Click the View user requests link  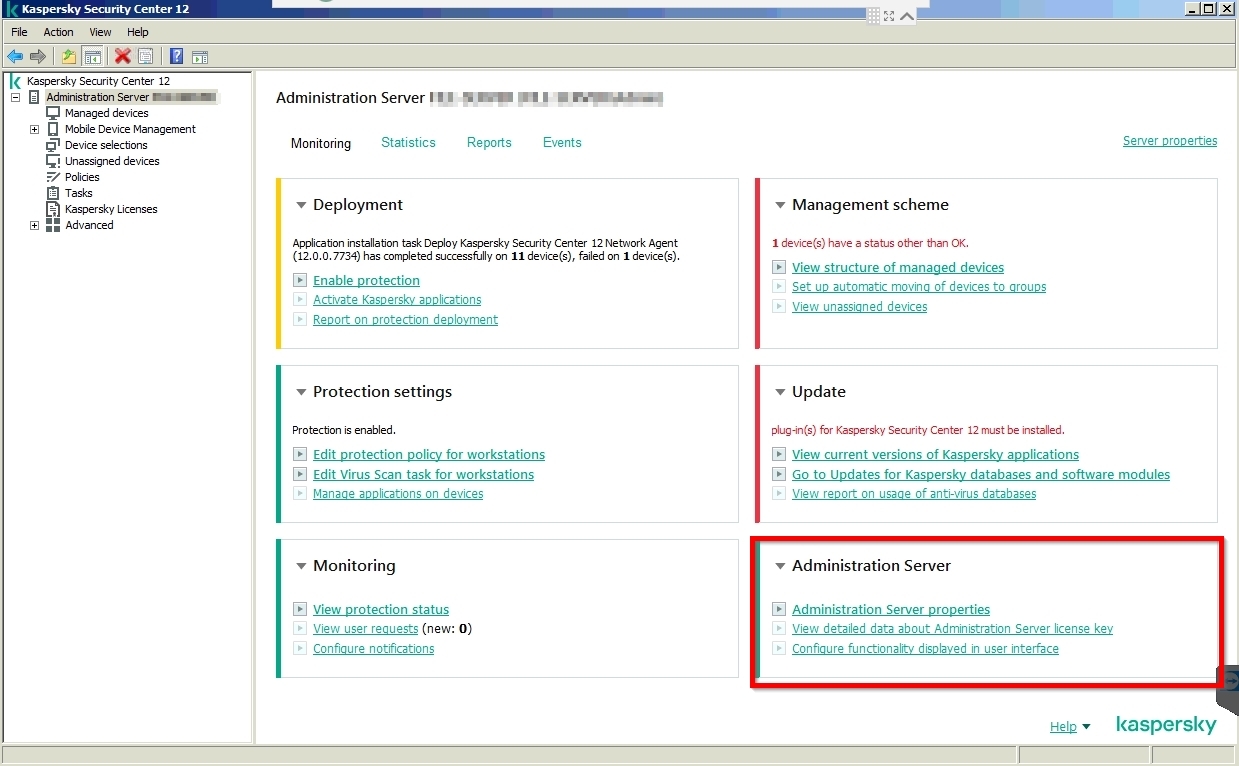[x=365, y=629]
